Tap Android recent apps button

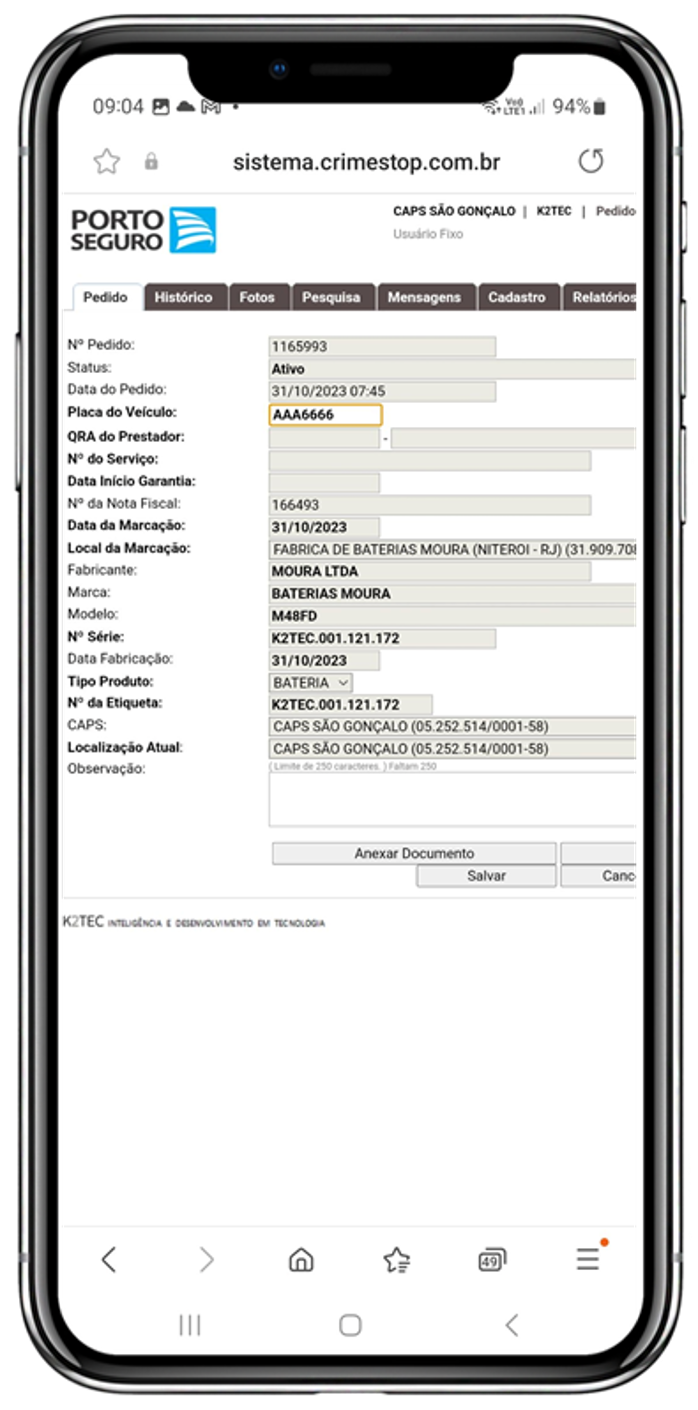click(189, 1325)
